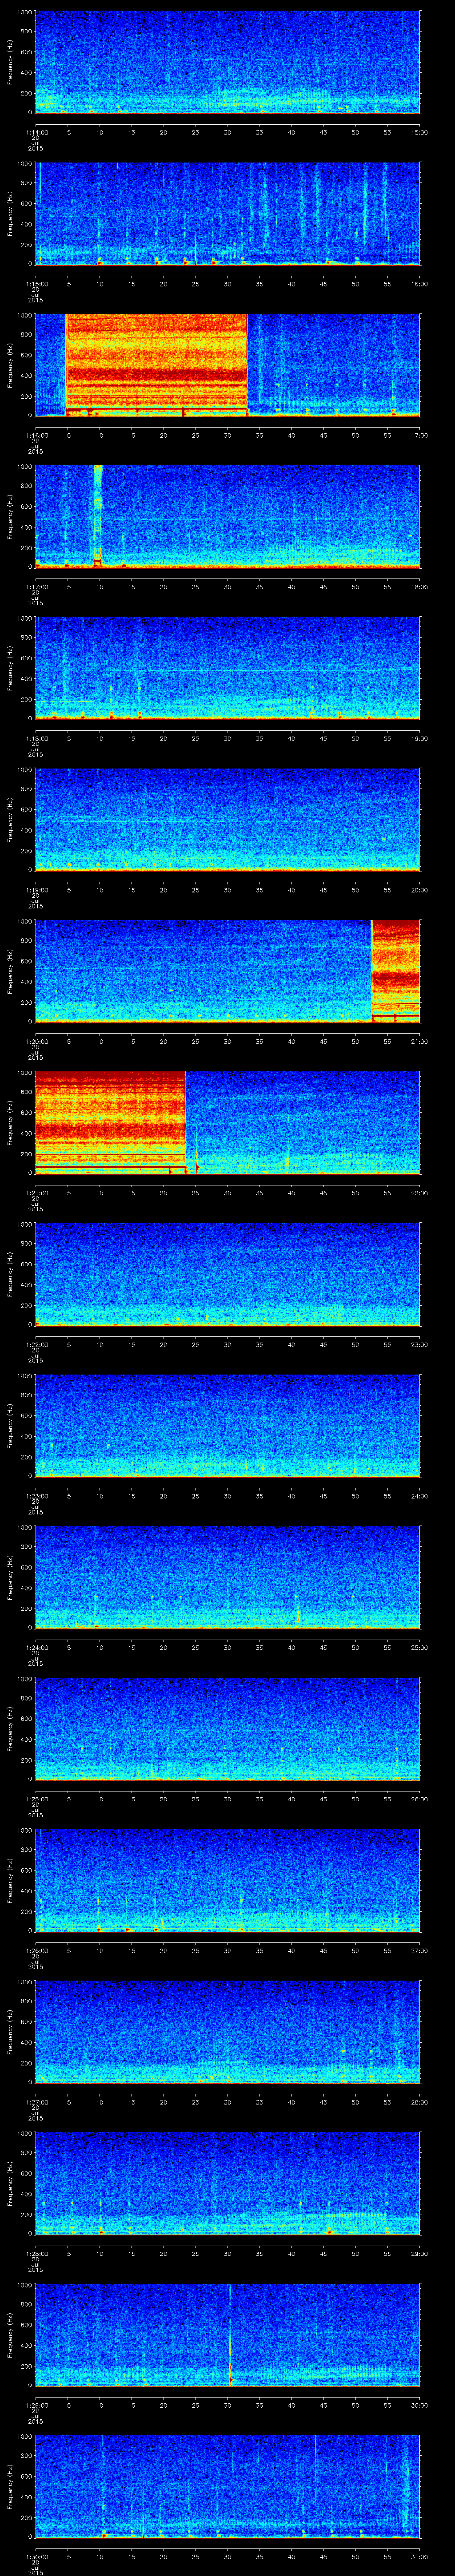Screen dimensions: 455x2576
Task: Click the 1:27:00 start time label
Action: (36, 2101)
